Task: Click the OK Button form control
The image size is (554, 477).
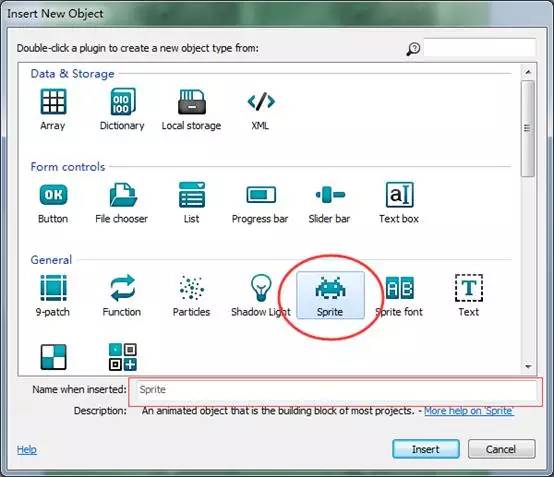Action: point(53,195)
